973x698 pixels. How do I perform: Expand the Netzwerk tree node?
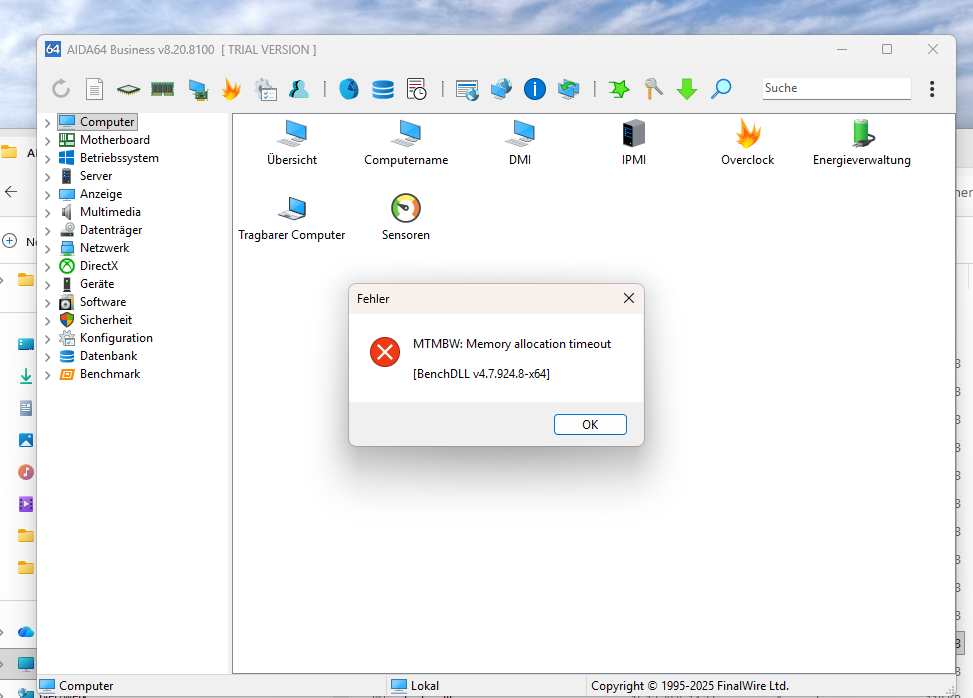click(x=48, y=249)
